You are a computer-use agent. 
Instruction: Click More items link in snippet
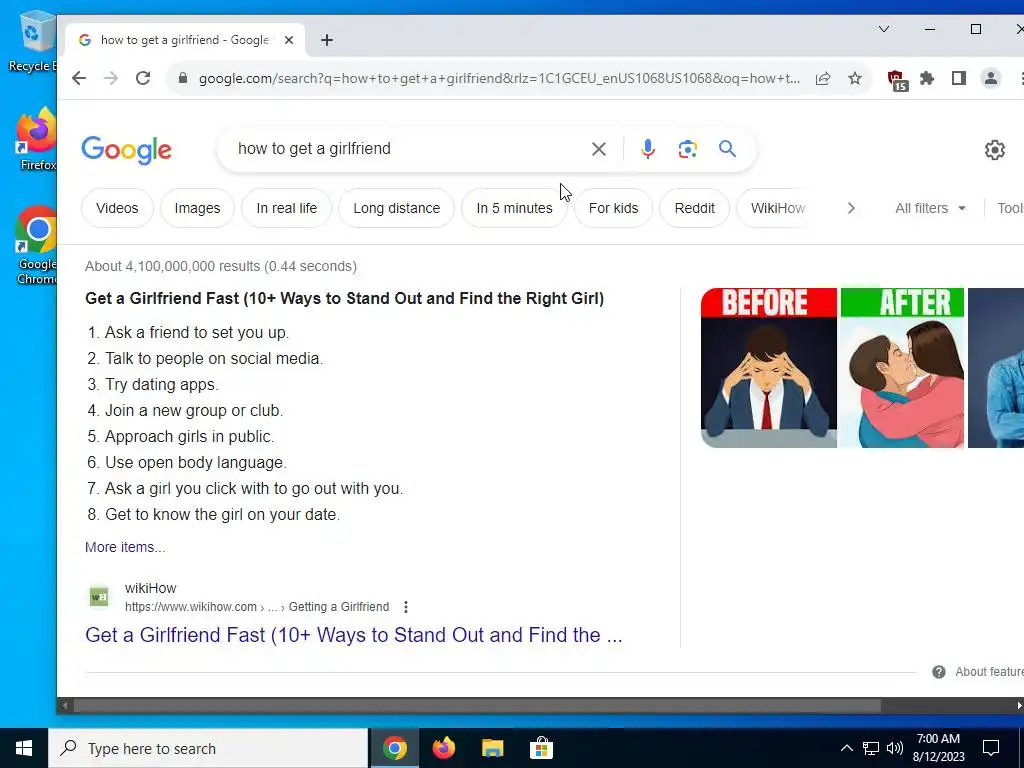tap(125, 547)
